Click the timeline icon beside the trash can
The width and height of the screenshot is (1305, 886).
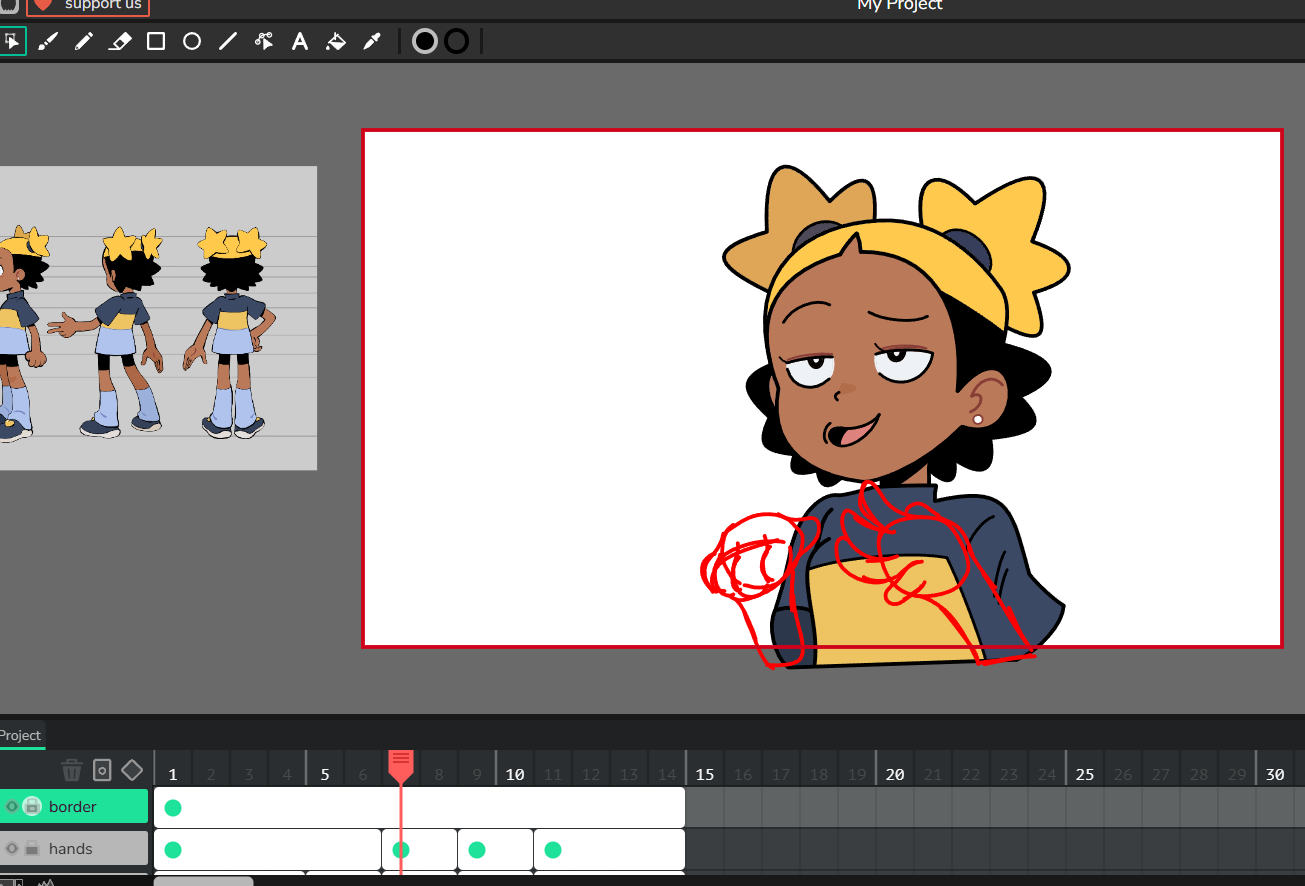pos(102,770)
